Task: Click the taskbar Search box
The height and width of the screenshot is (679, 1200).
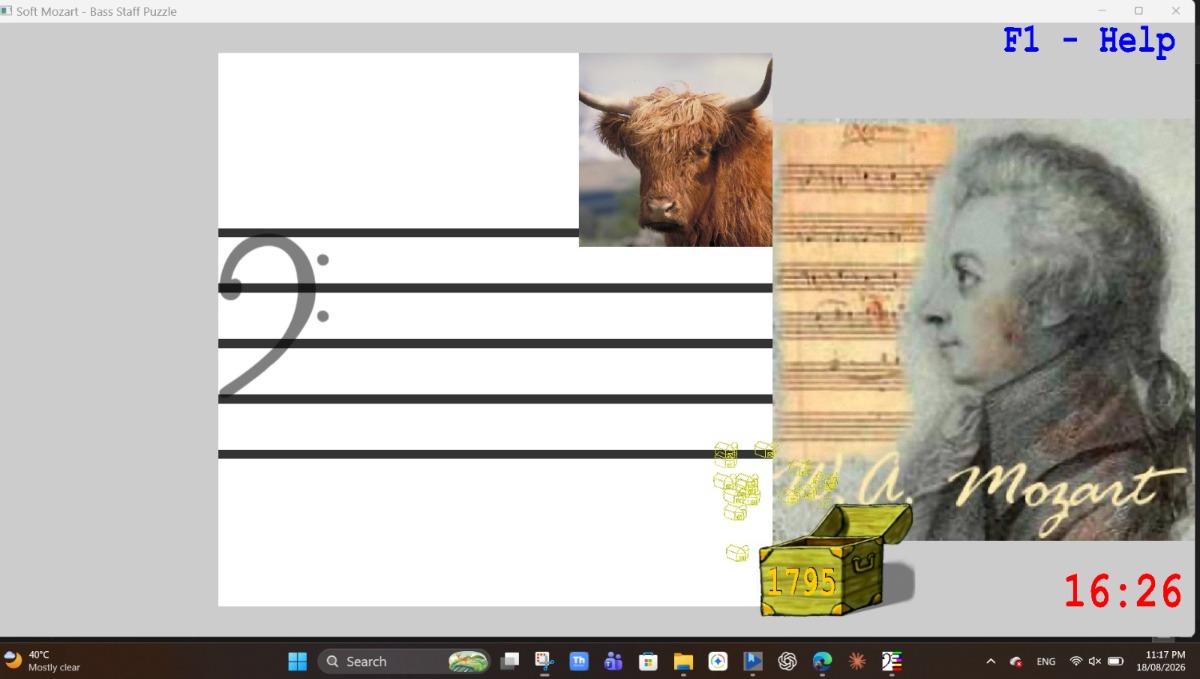Action: click(x=404, y=661)
